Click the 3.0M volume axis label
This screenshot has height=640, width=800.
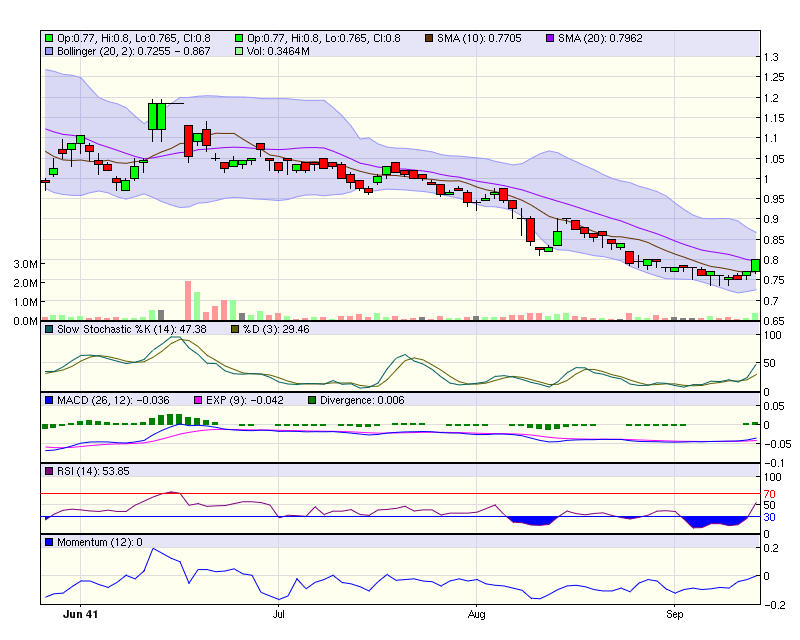pyautogui.click(x=26, y=264)
